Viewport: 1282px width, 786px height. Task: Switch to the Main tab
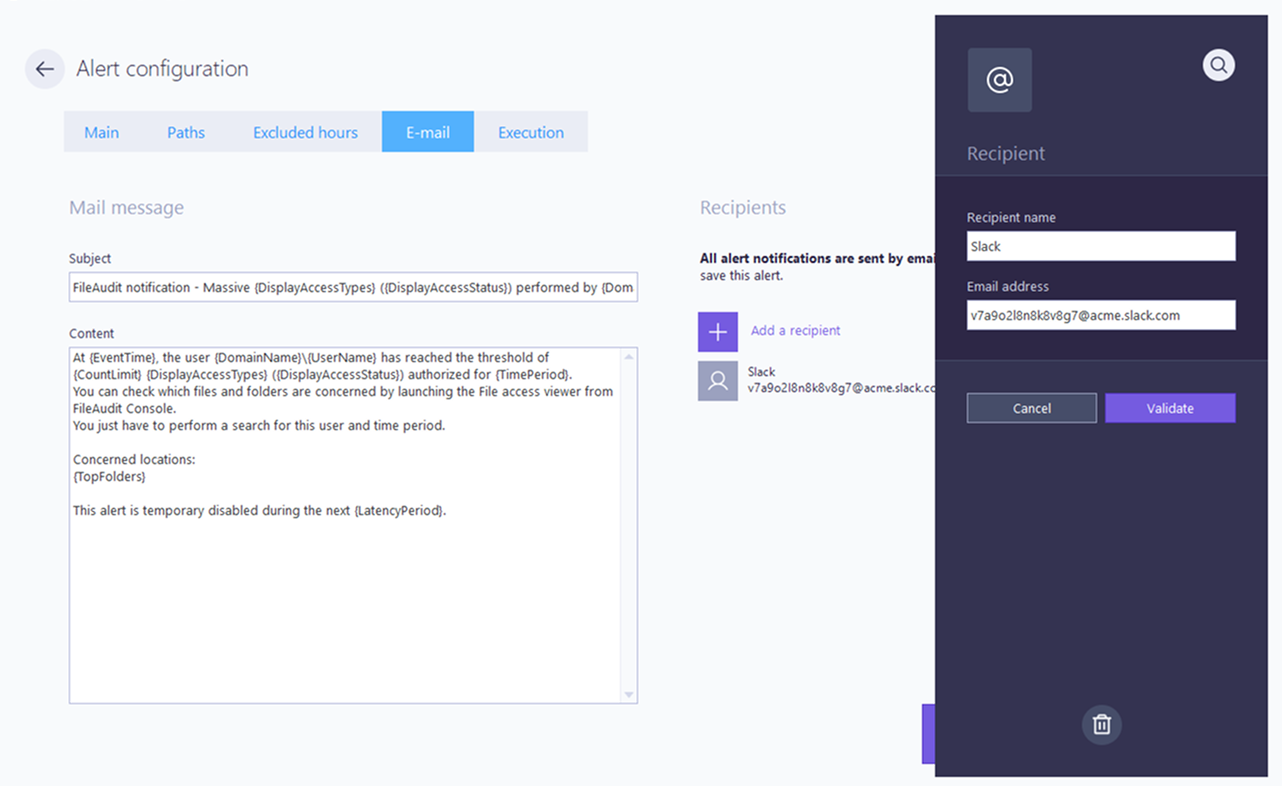101,132
